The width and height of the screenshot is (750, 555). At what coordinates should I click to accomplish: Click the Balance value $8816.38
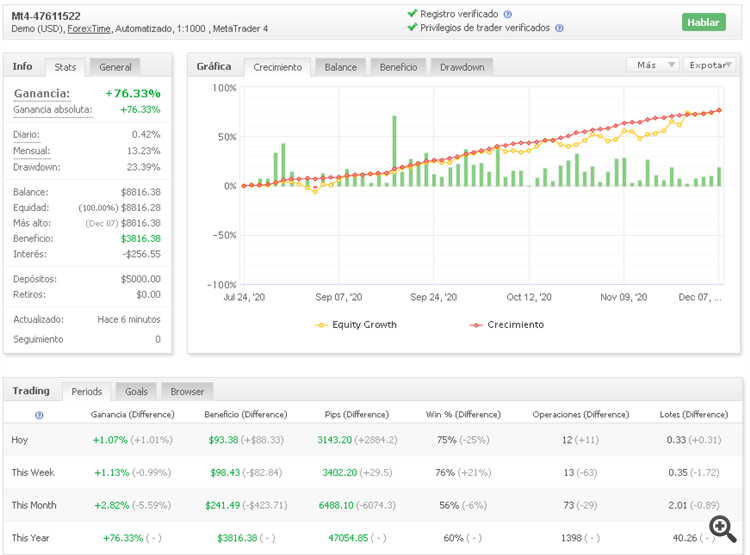click(x=141, y=192)
